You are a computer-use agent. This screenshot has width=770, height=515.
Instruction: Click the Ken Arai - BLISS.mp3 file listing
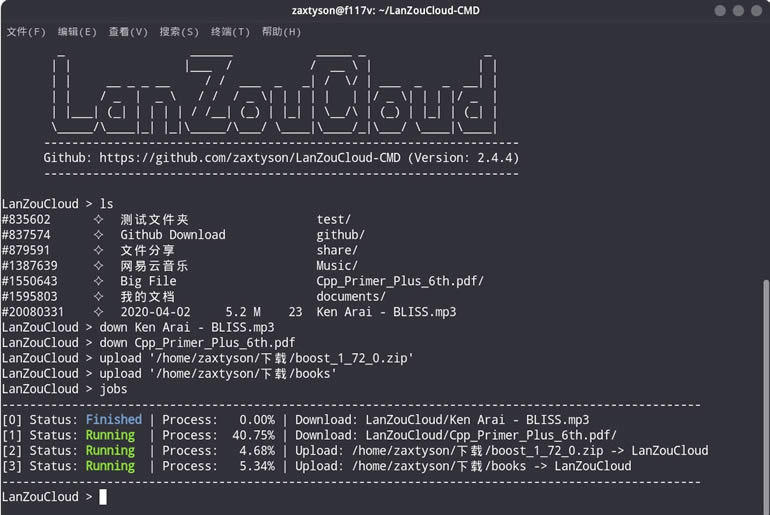(386, 312)
